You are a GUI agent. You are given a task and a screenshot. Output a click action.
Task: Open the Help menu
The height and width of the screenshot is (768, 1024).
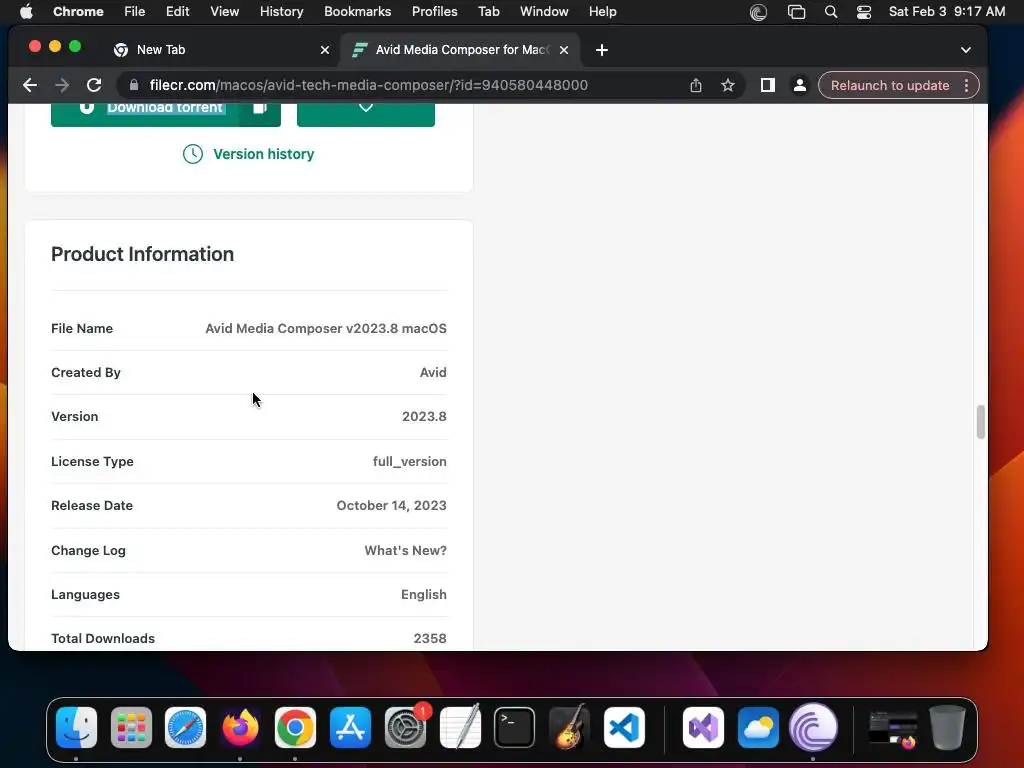tap(602, 12)
